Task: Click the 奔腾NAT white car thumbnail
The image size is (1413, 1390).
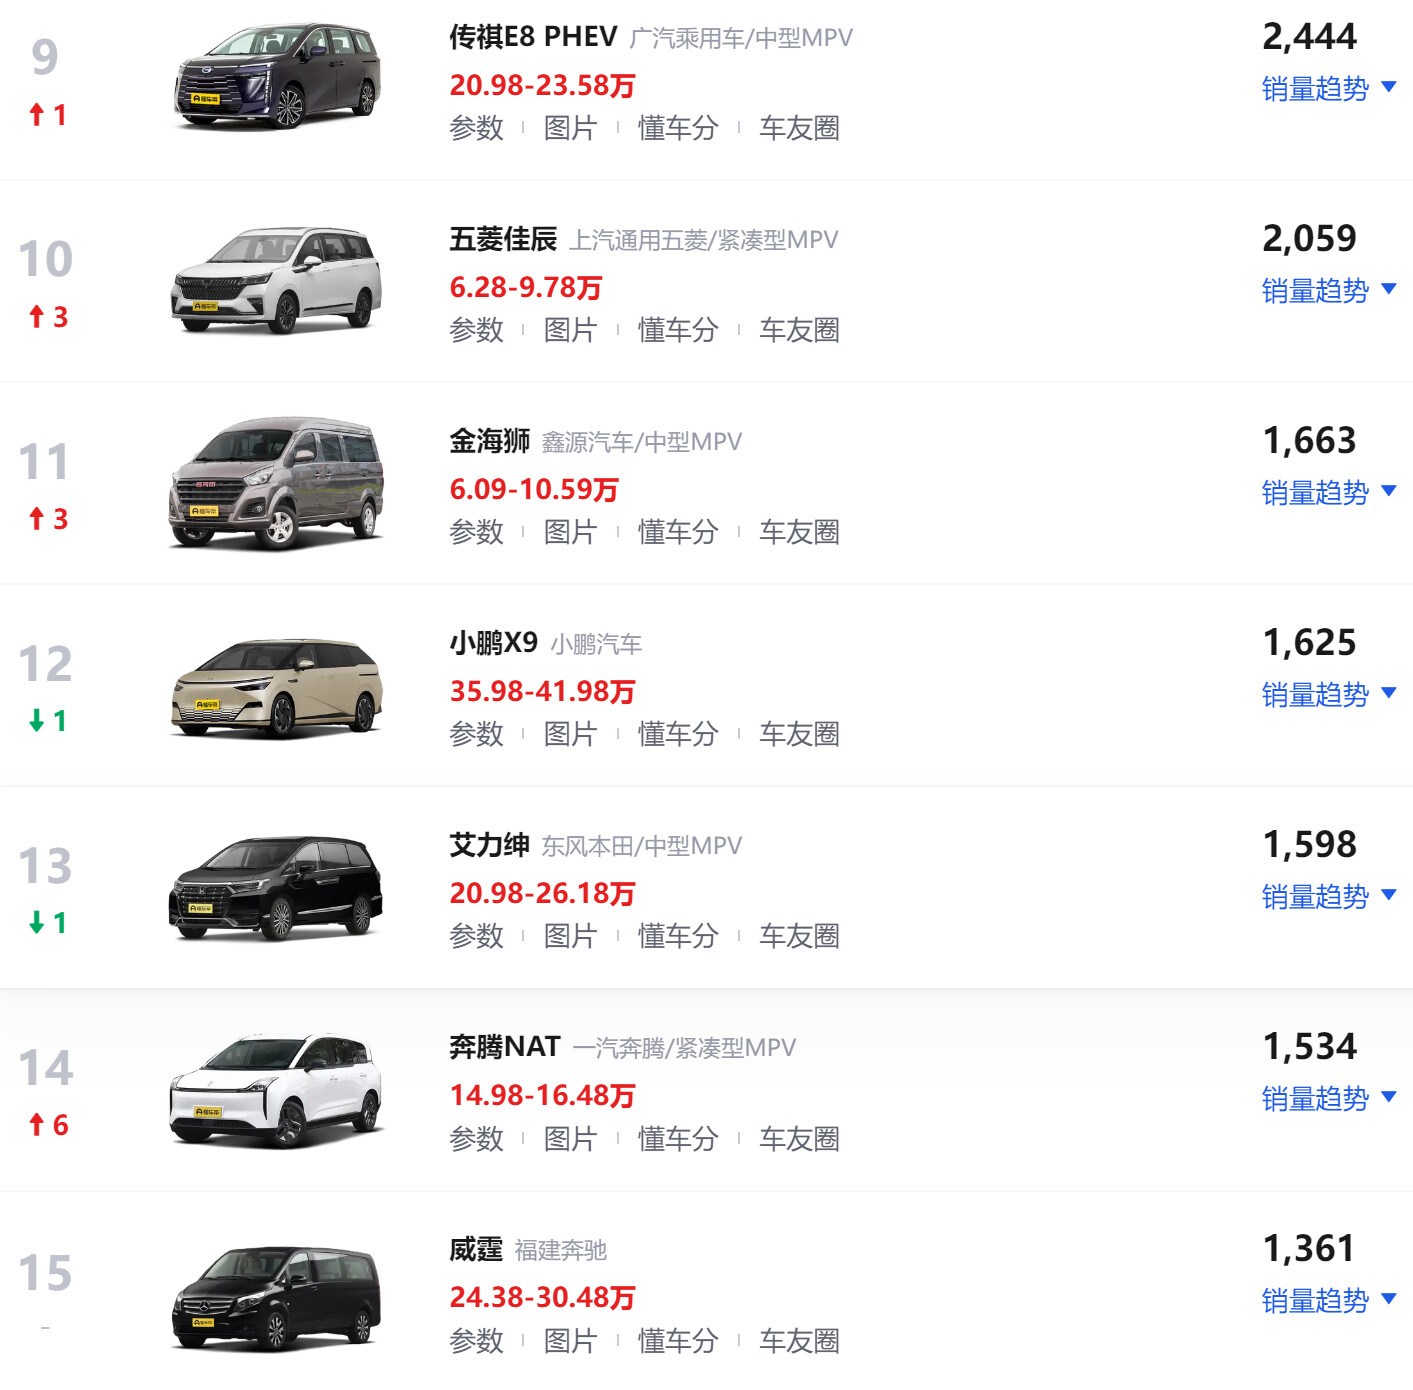Action: pyautogui.click(x=276, y=1090)
